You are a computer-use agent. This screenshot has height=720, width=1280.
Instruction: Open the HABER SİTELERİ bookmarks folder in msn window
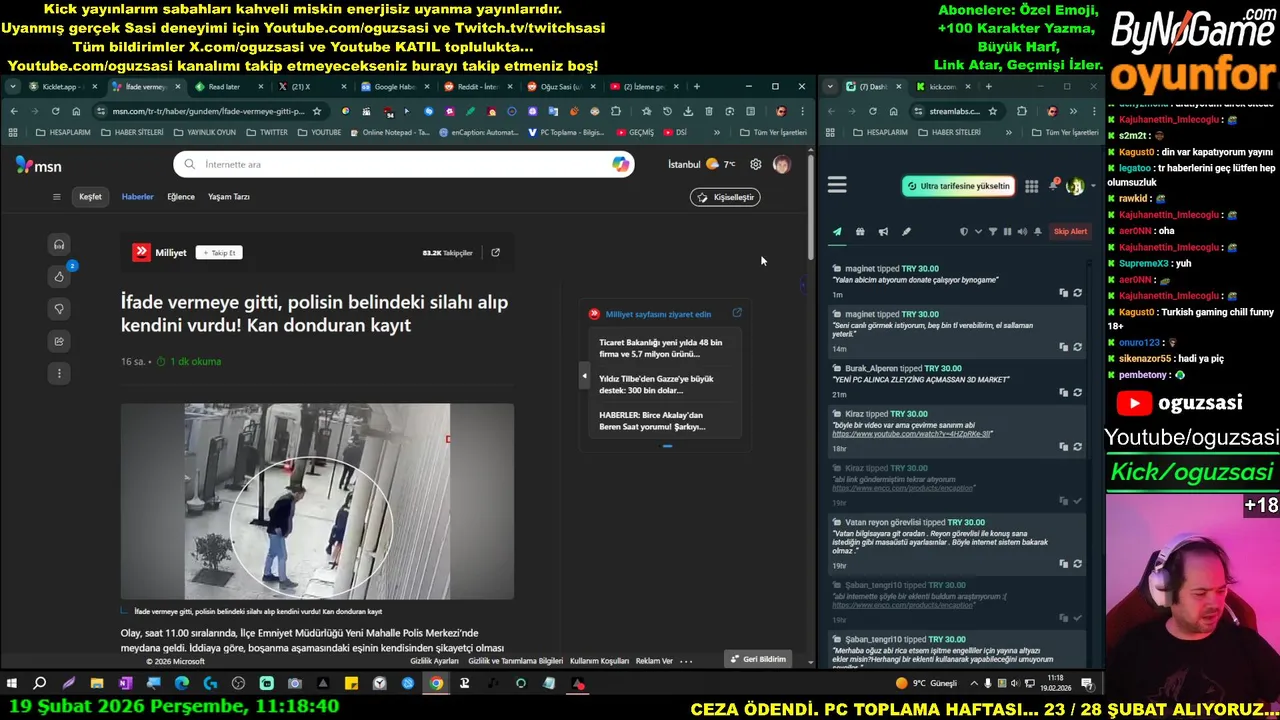coord(131,132)
